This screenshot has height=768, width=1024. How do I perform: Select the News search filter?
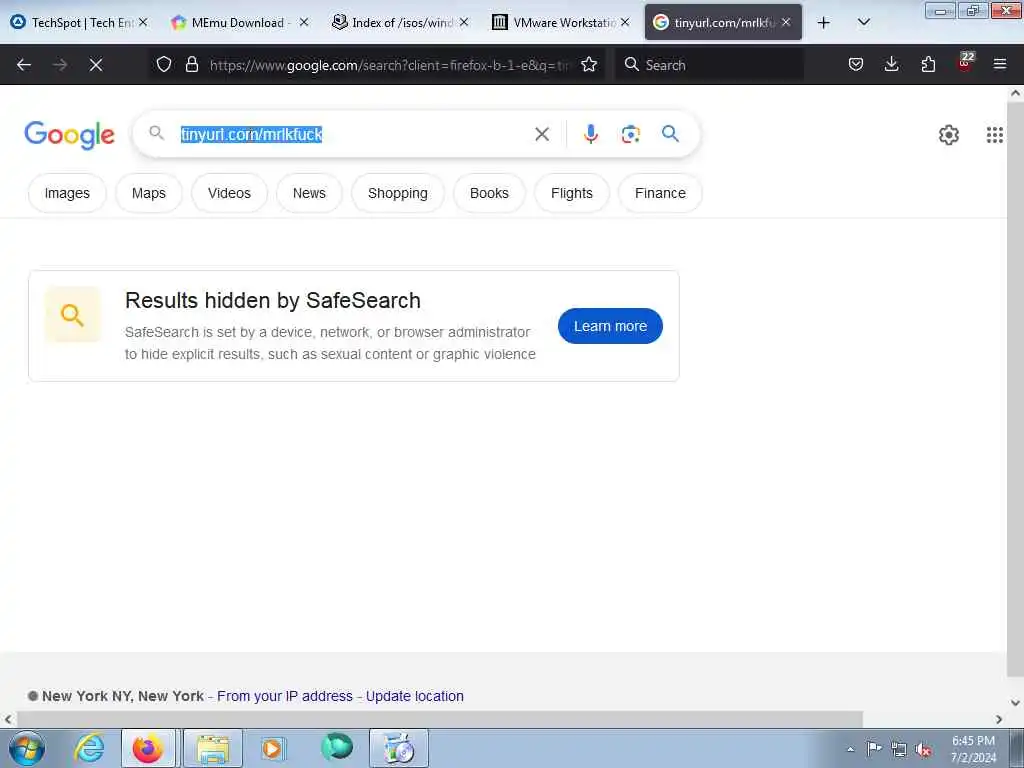[x=309, y=193]
